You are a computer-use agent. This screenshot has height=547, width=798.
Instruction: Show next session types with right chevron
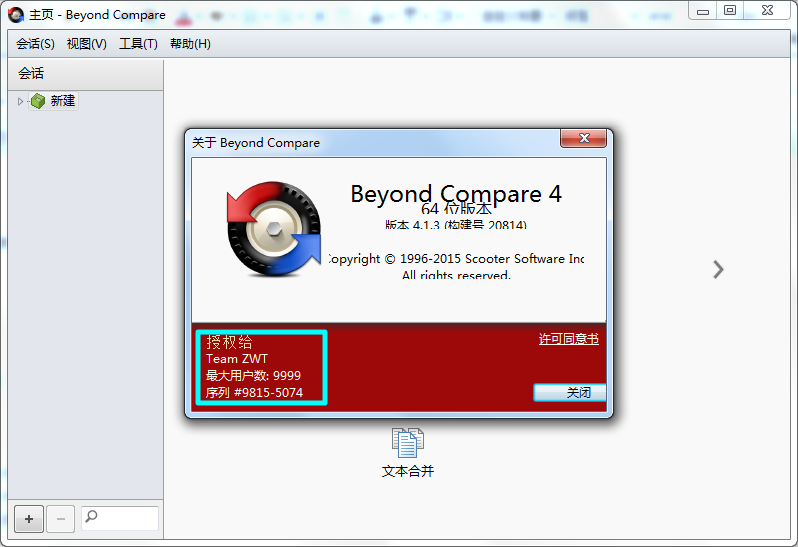coord(718,270)
